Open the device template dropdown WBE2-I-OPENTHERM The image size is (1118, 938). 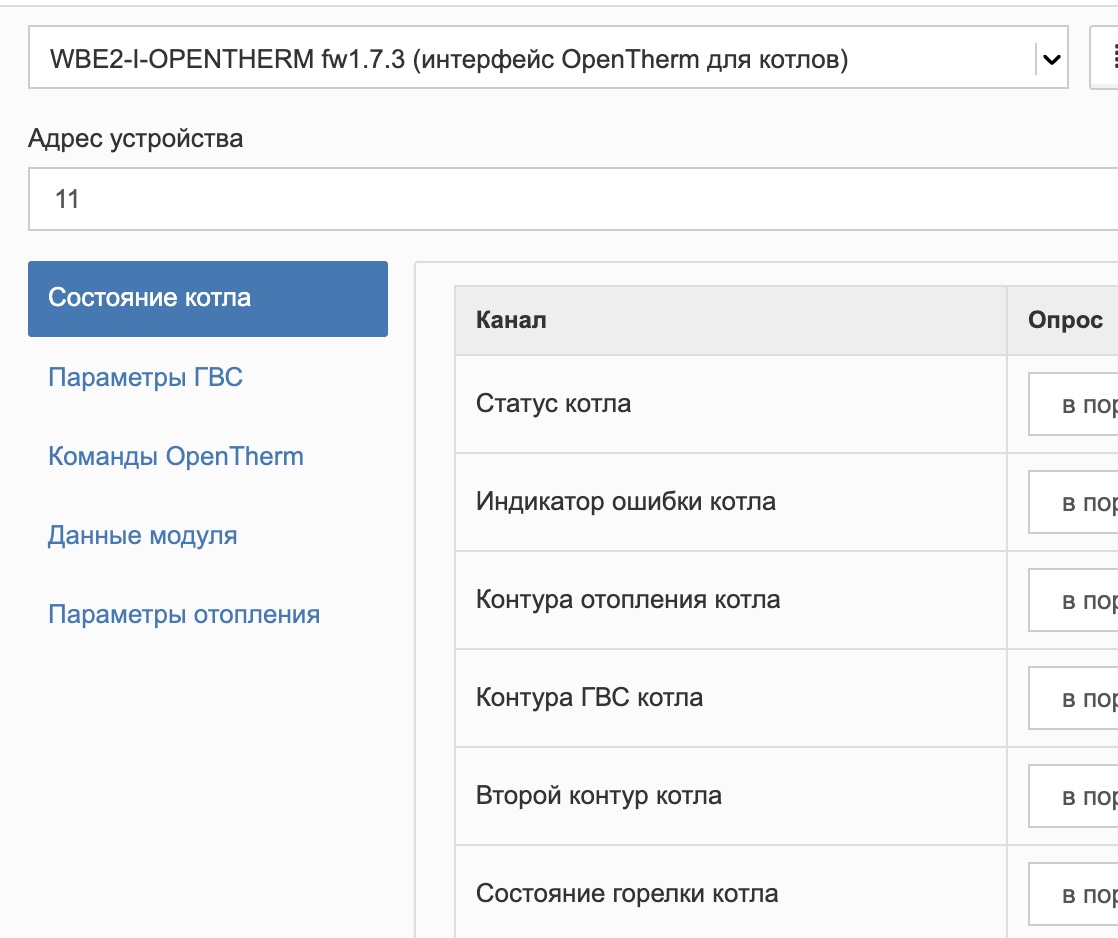click(548, 58)
